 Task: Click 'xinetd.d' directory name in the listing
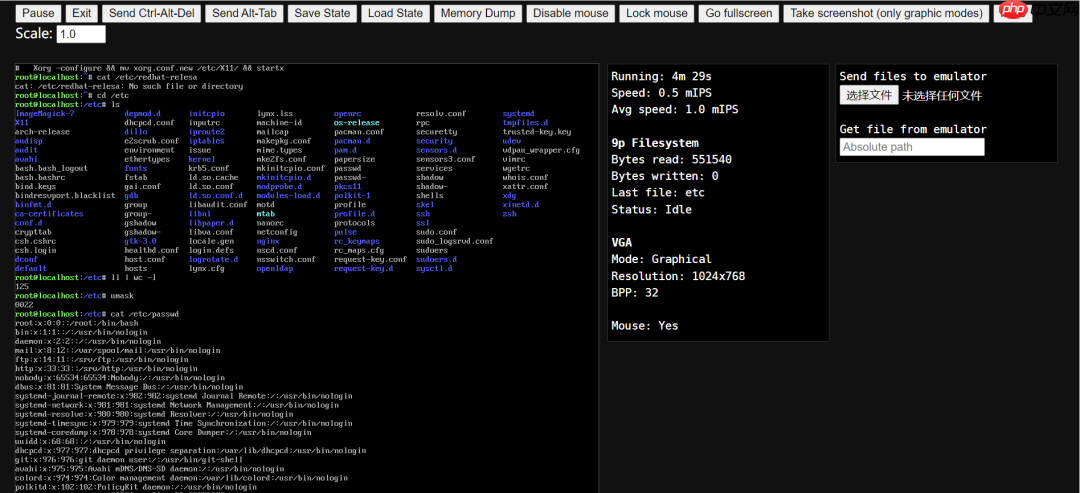point(521,204)
